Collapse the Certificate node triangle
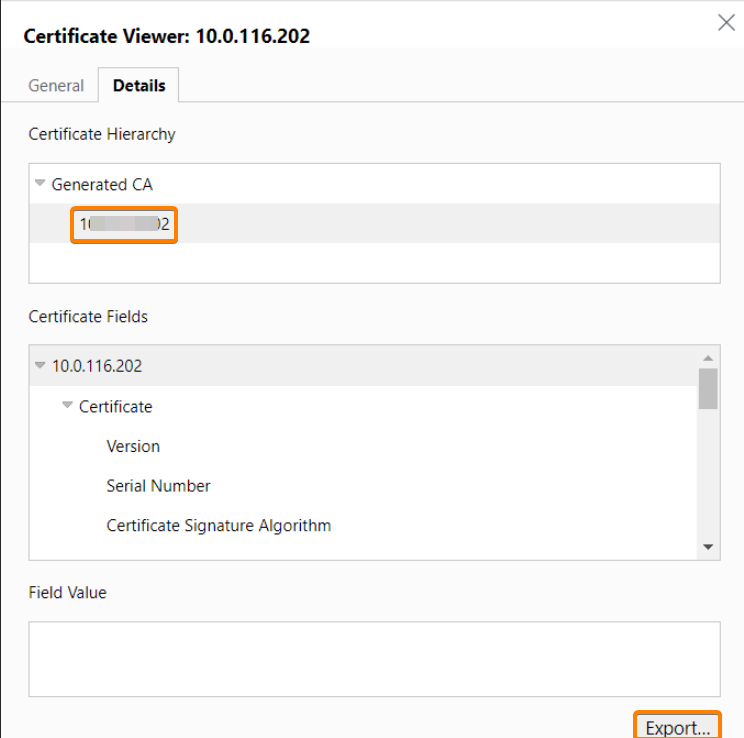Screen dimensions: 744x738 pos(68,406)
